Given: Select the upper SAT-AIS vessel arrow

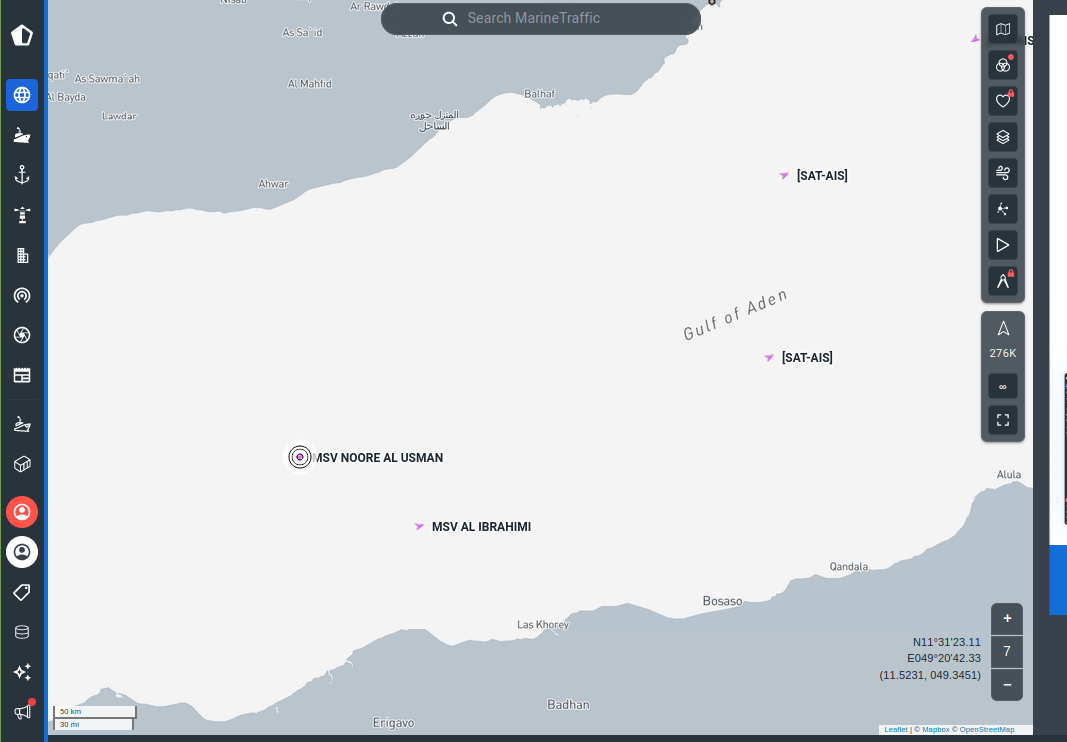Looking at the screenshot, I should 784,176.
